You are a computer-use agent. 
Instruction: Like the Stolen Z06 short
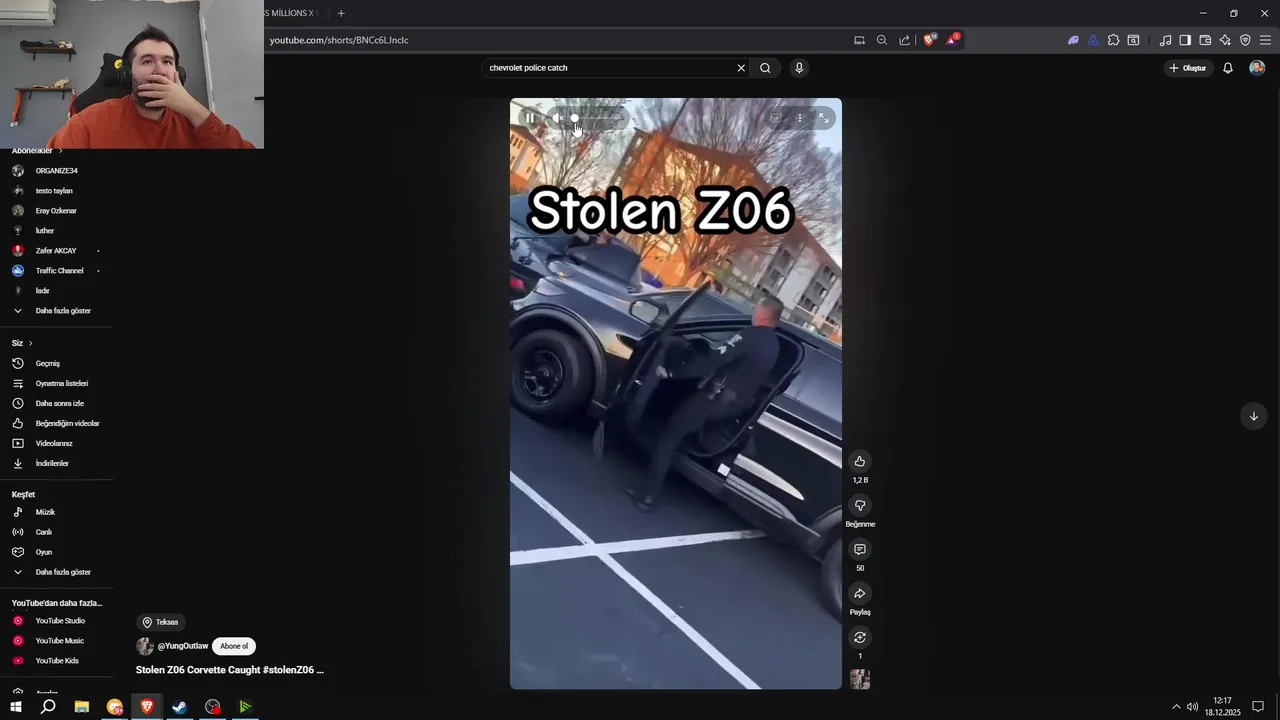[859, 461]
